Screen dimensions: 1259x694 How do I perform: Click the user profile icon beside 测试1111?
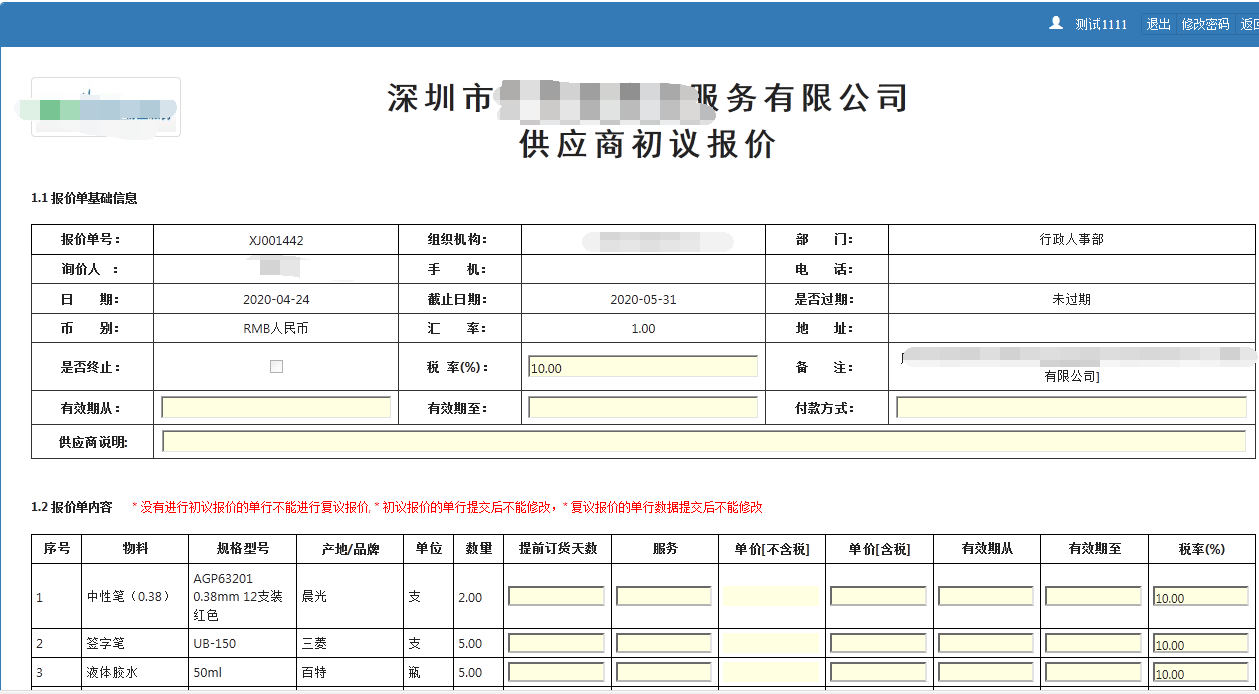(1056, 23)
